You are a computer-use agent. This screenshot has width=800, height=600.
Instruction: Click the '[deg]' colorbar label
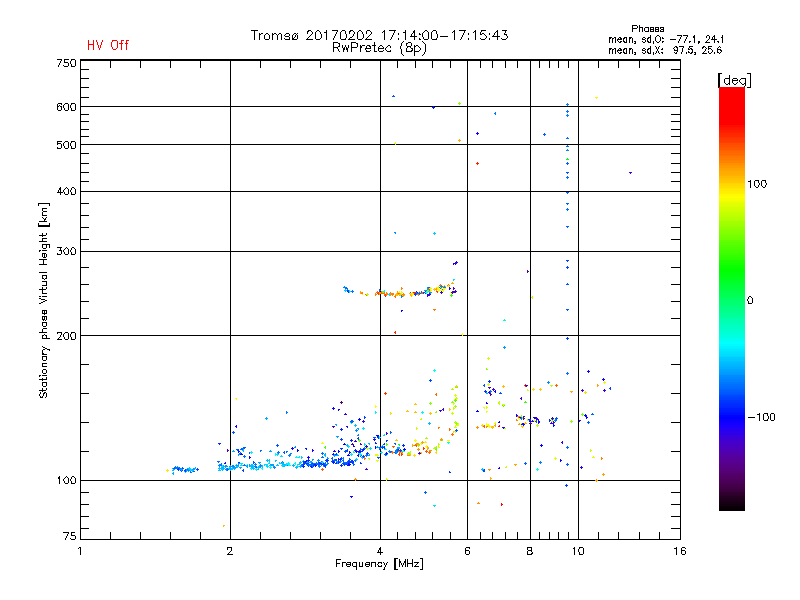(x=734, y=81)
